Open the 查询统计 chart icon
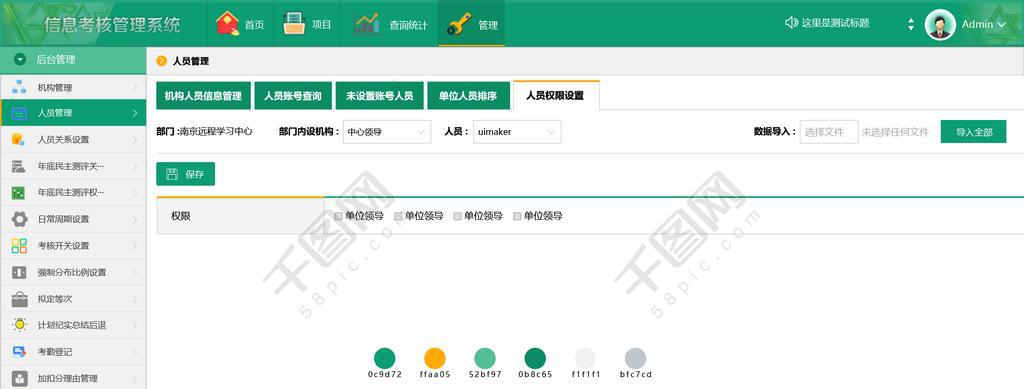This screenshot has width=1024, height=389. 367,24
